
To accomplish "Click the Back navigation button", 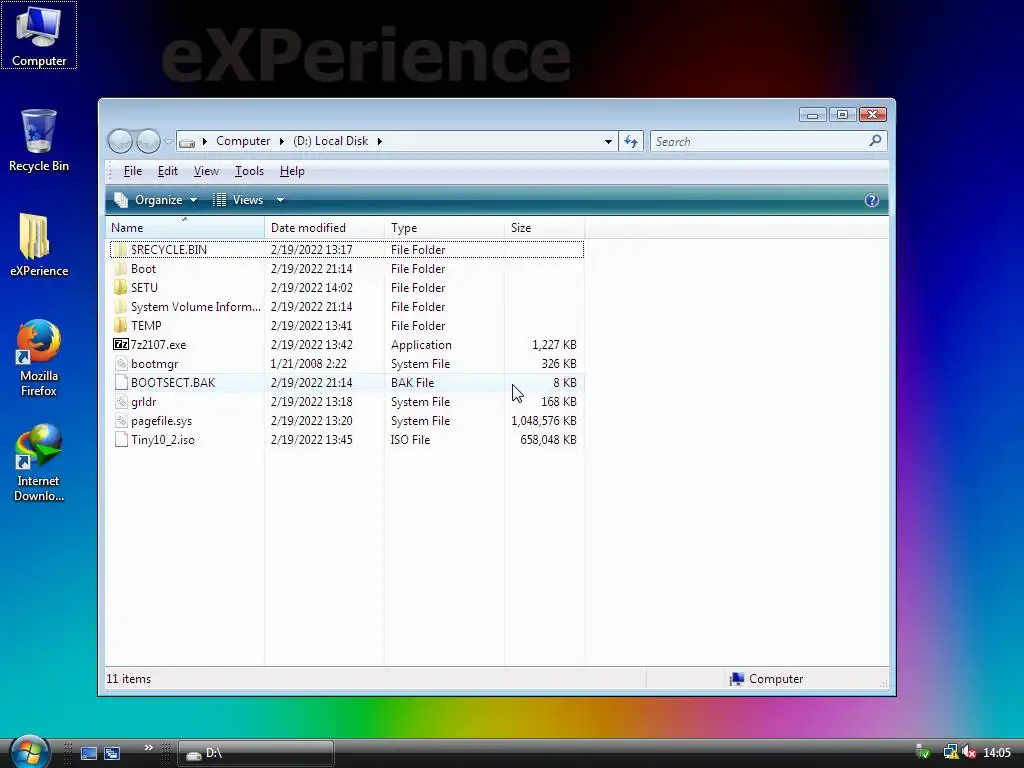I will tap(120, 141).
